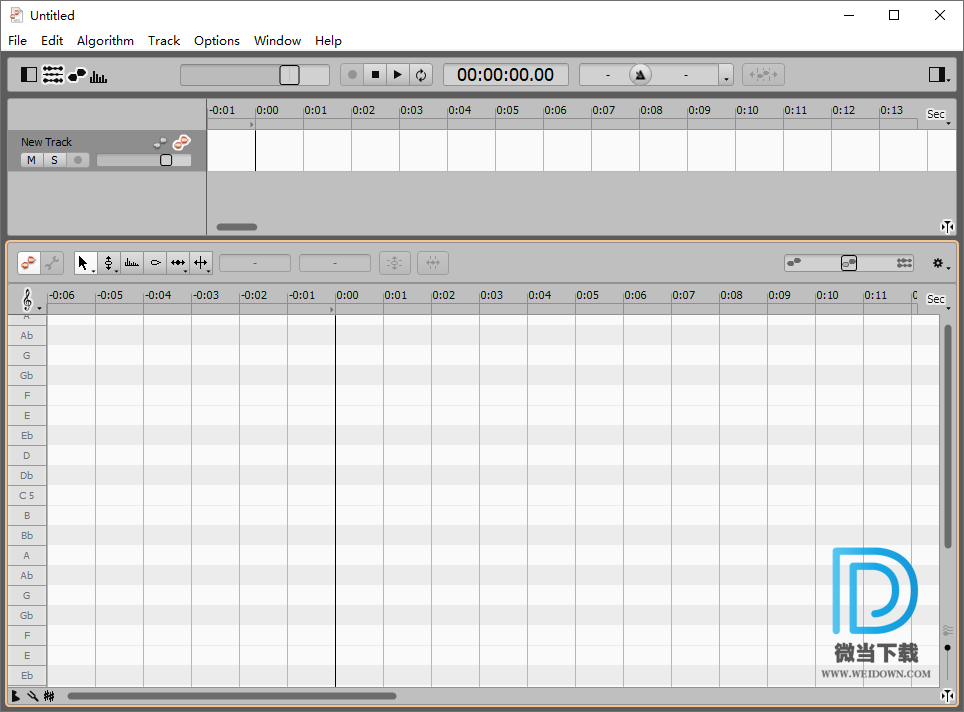Toggle New Track edit orange blobs icon
Viewport: 964px width, 712px height.
click(181, 143)
